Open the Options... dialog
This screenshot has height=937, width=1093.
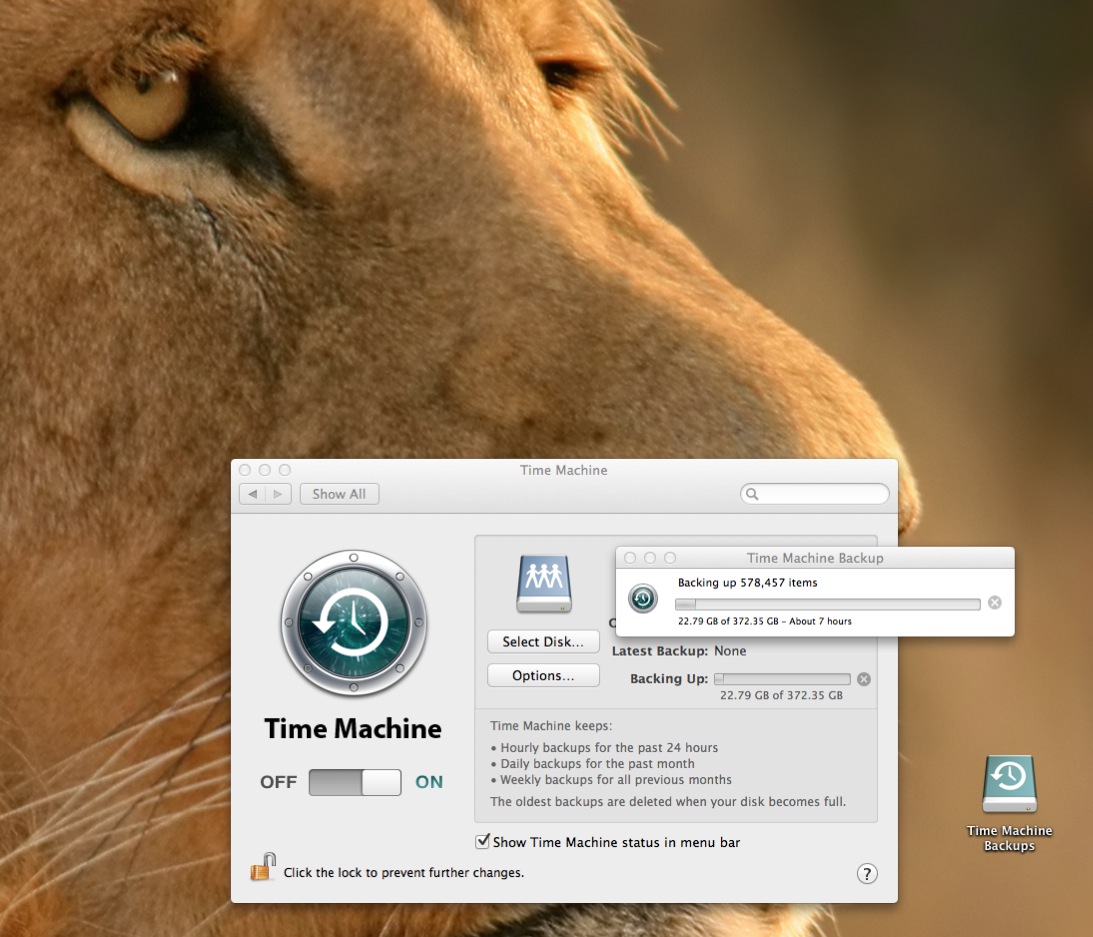click(x=543, y=676)
